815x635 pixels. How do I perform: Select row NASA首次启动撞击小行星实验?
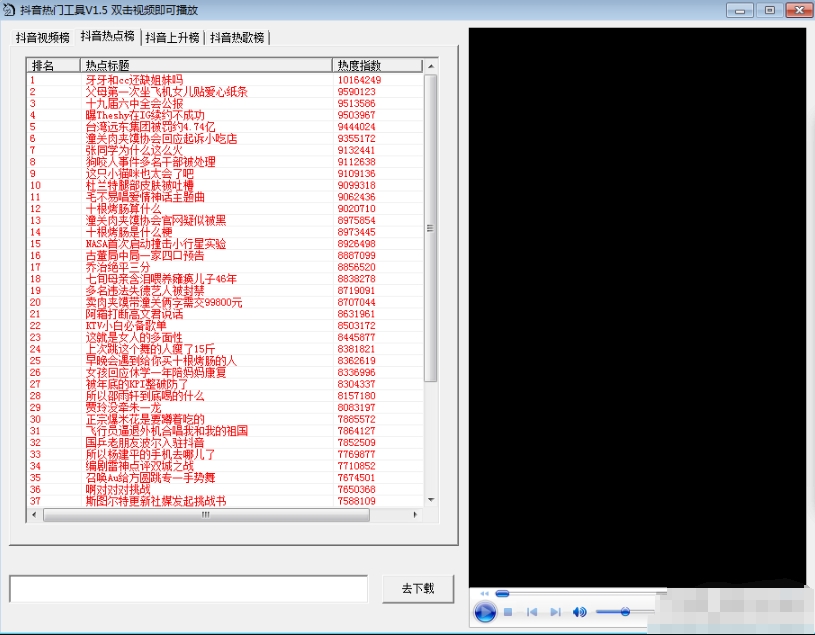pyautogui.click(x=225, y=244)
